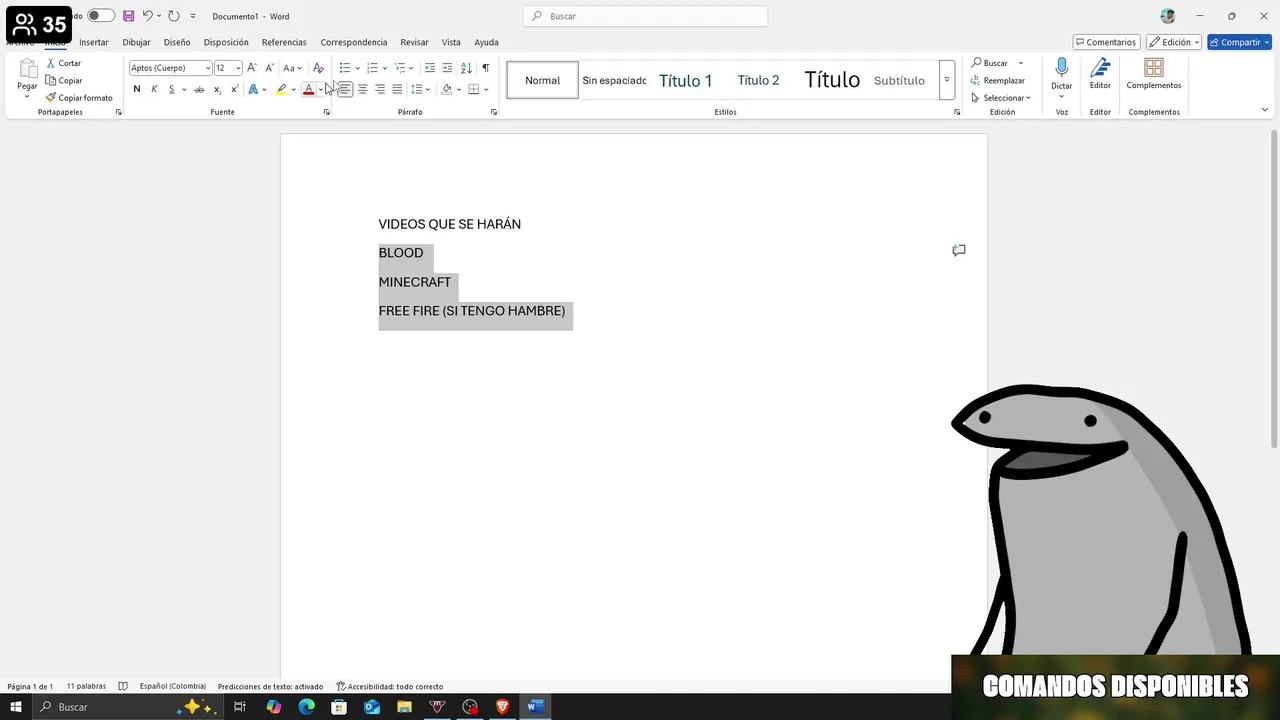Viewport: 1280px width, 720px height.
Task: Clear all formatting with the eraser-A icon
Action: click(x=318, y=68)
